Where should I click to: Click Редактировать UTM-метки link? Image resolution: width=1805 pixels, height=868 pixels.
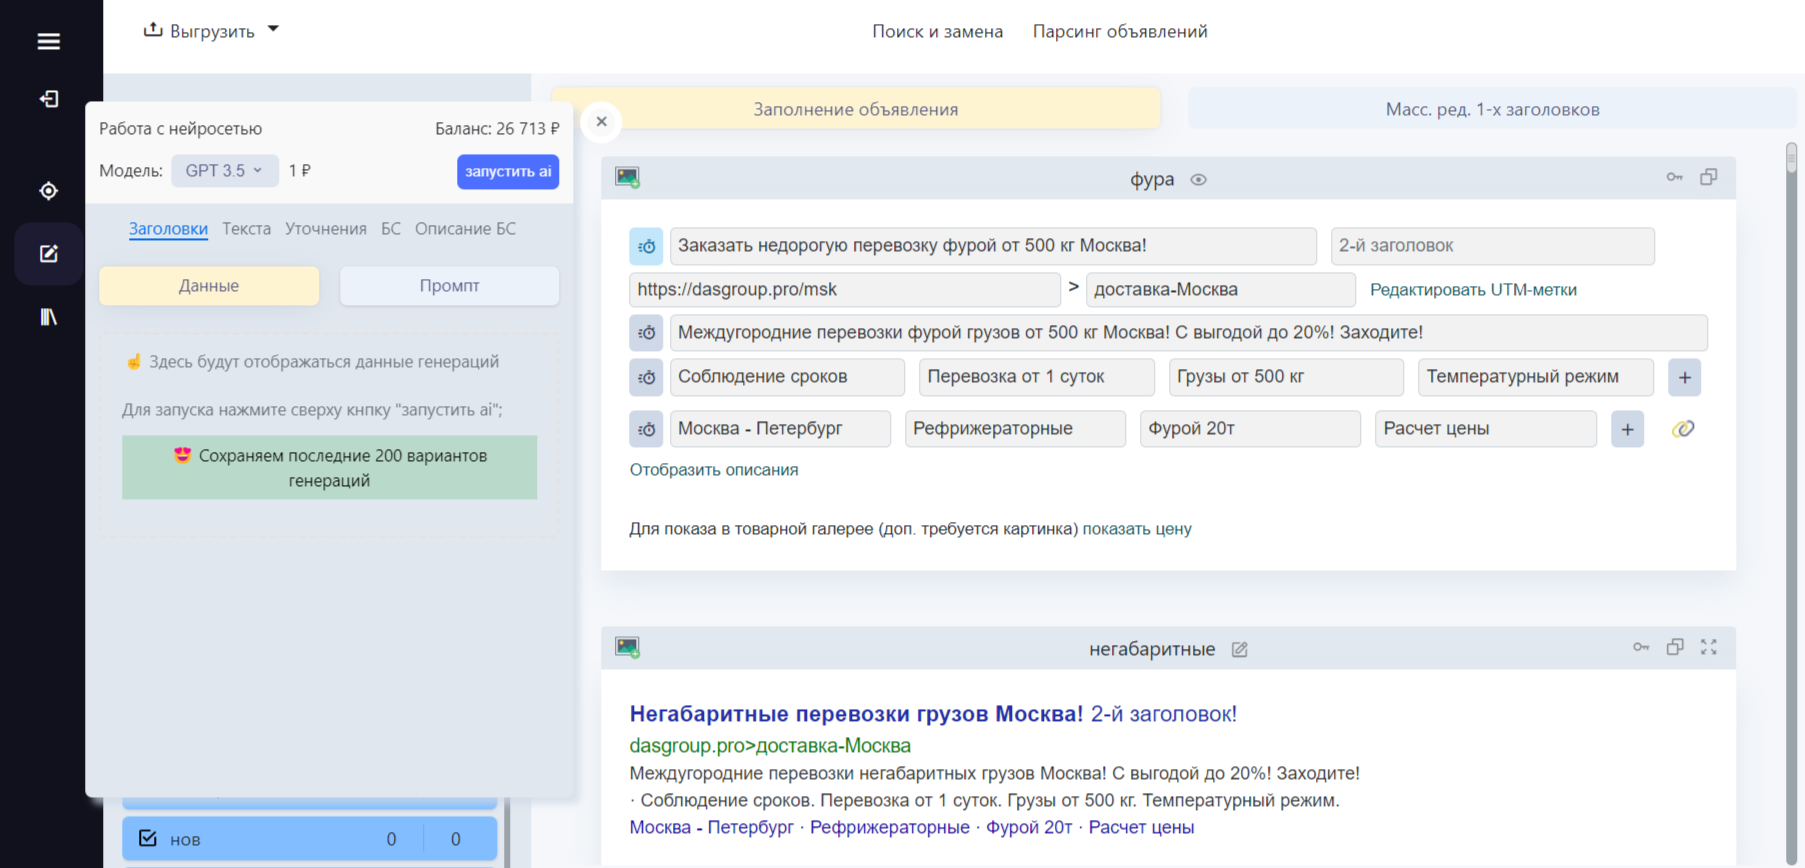(1473, 290)
